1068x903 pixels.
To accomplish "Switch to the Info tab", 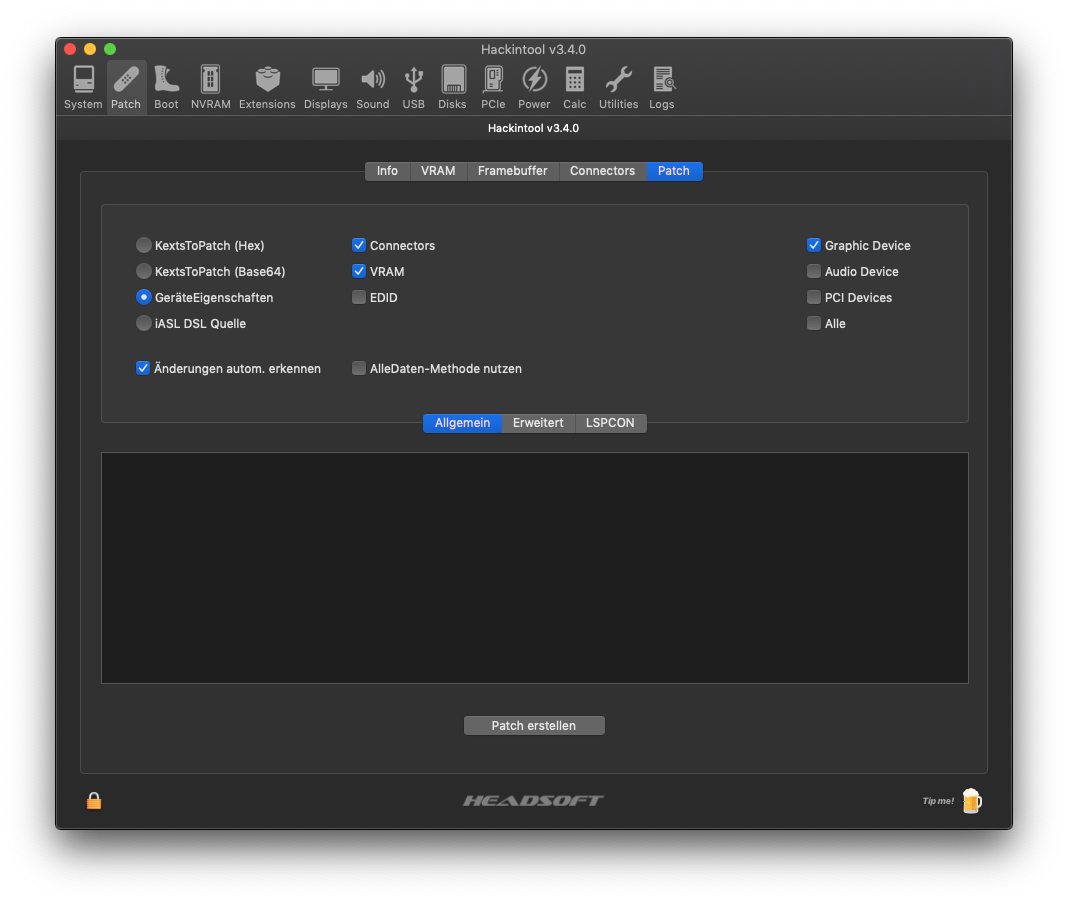I will click(388, 171).
